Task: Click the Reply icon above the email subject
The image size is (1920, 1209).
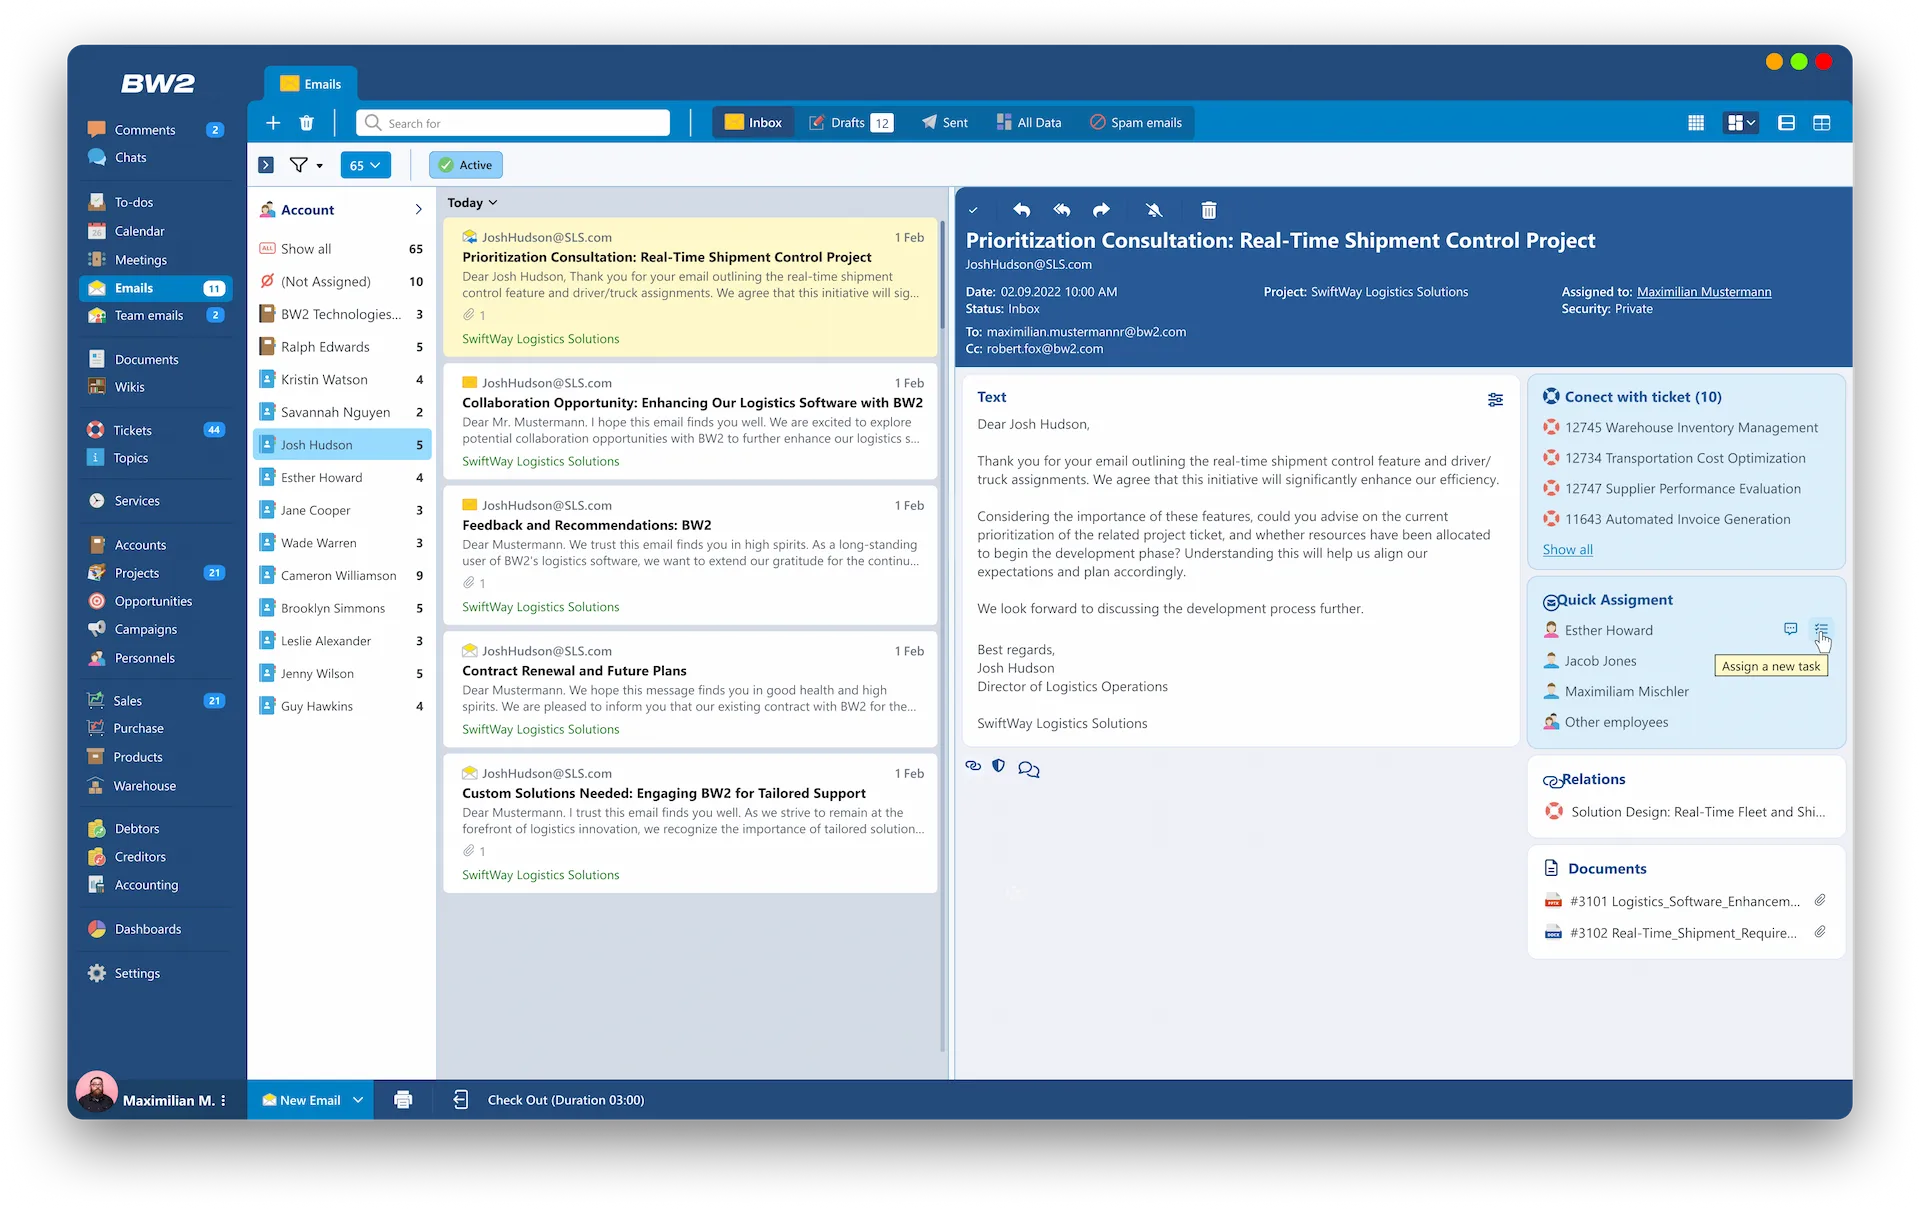Action: [1021, 210]
